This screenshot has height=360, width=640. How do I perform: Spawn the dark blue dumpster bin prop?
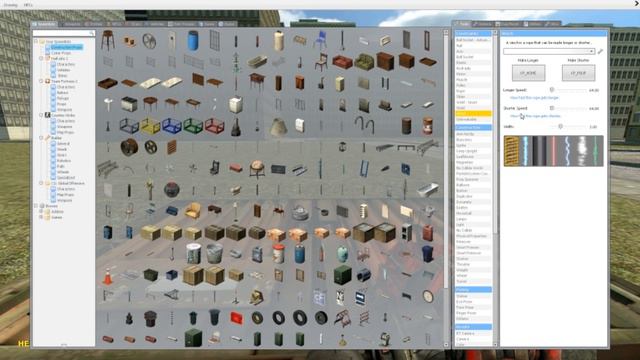point(427,254)
